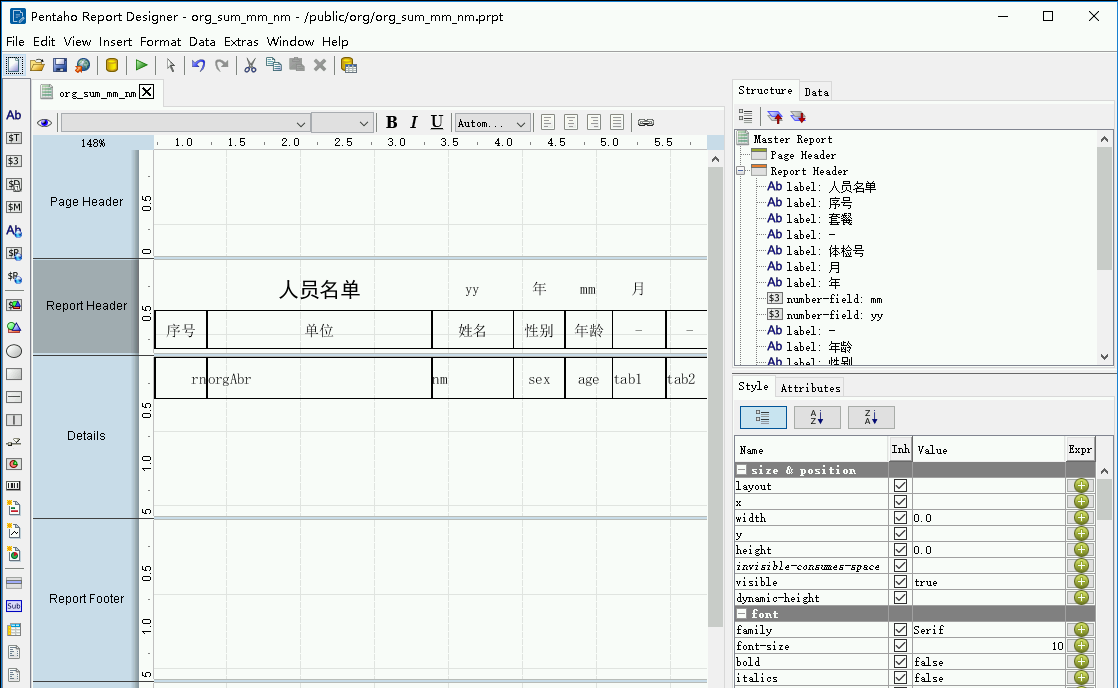The image size is (1118, 688).
Task: Cut selection with scissors icon
Action: pyautogui.click(x=250, y=66)
